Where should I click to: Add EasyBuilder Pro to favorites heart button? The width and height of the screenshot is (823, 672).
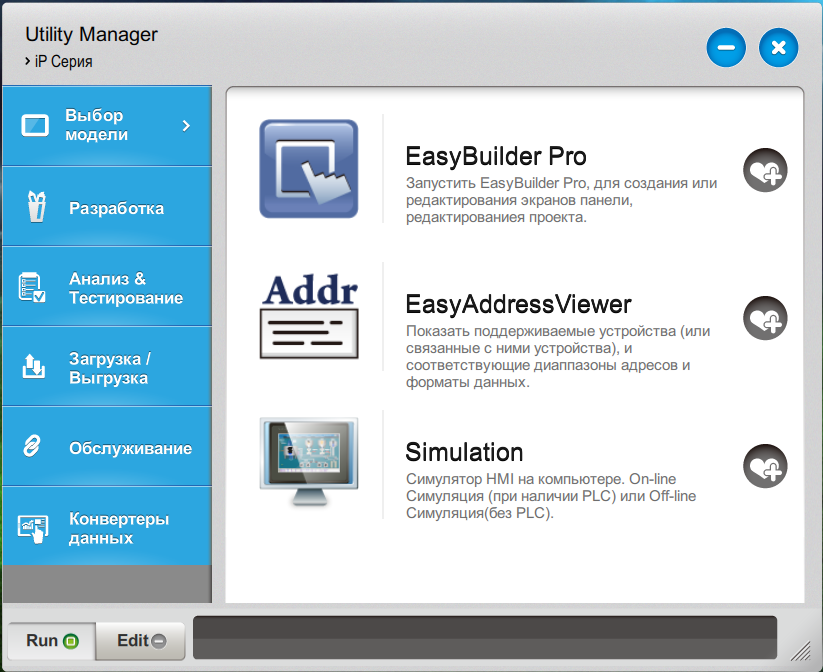765,170
